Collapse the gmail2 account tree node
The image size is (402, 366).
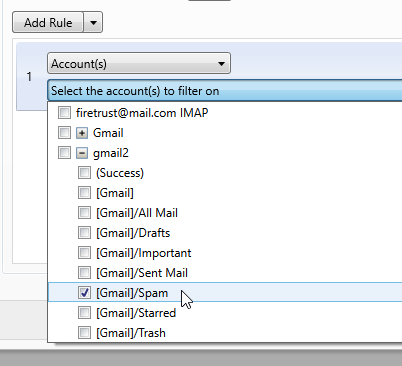pyautogui.click(x=82, y=153)
